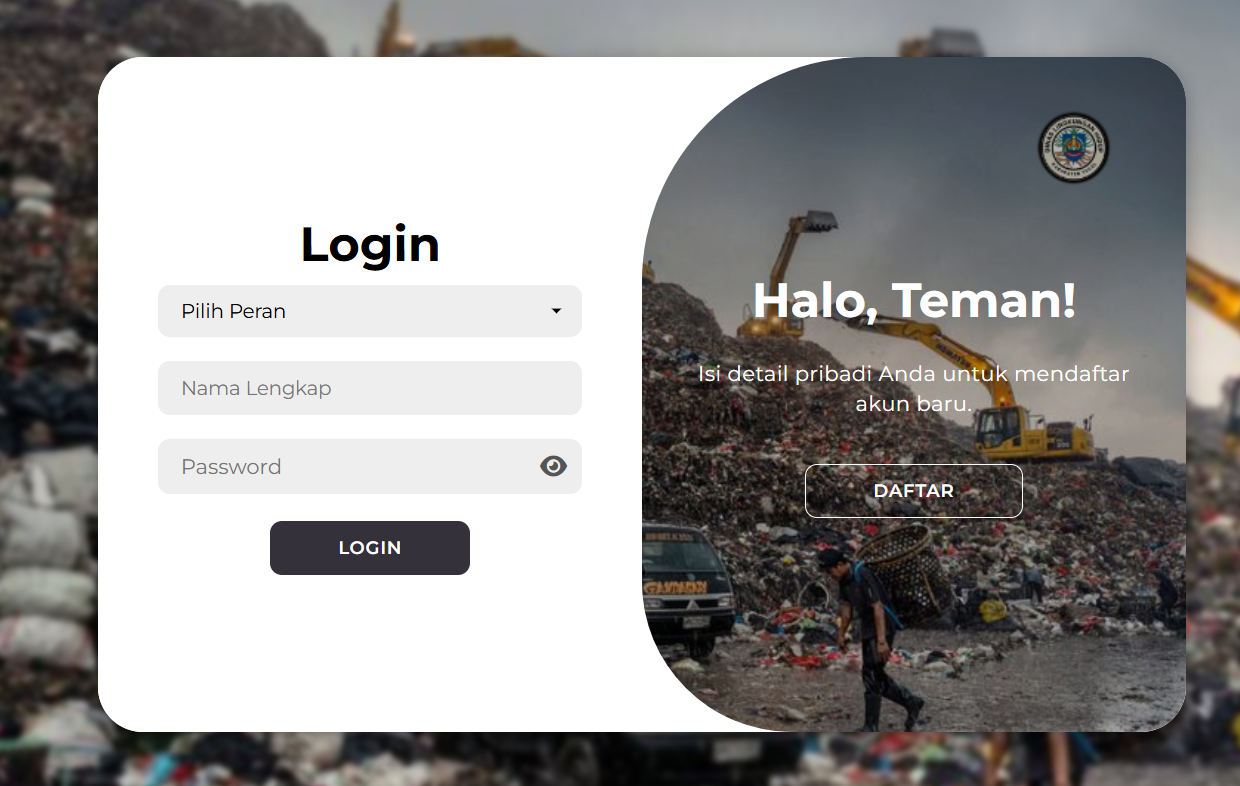Click empty white space below the LOGIN button
This screenshot has width=1240, height=786.
(370, 650)
